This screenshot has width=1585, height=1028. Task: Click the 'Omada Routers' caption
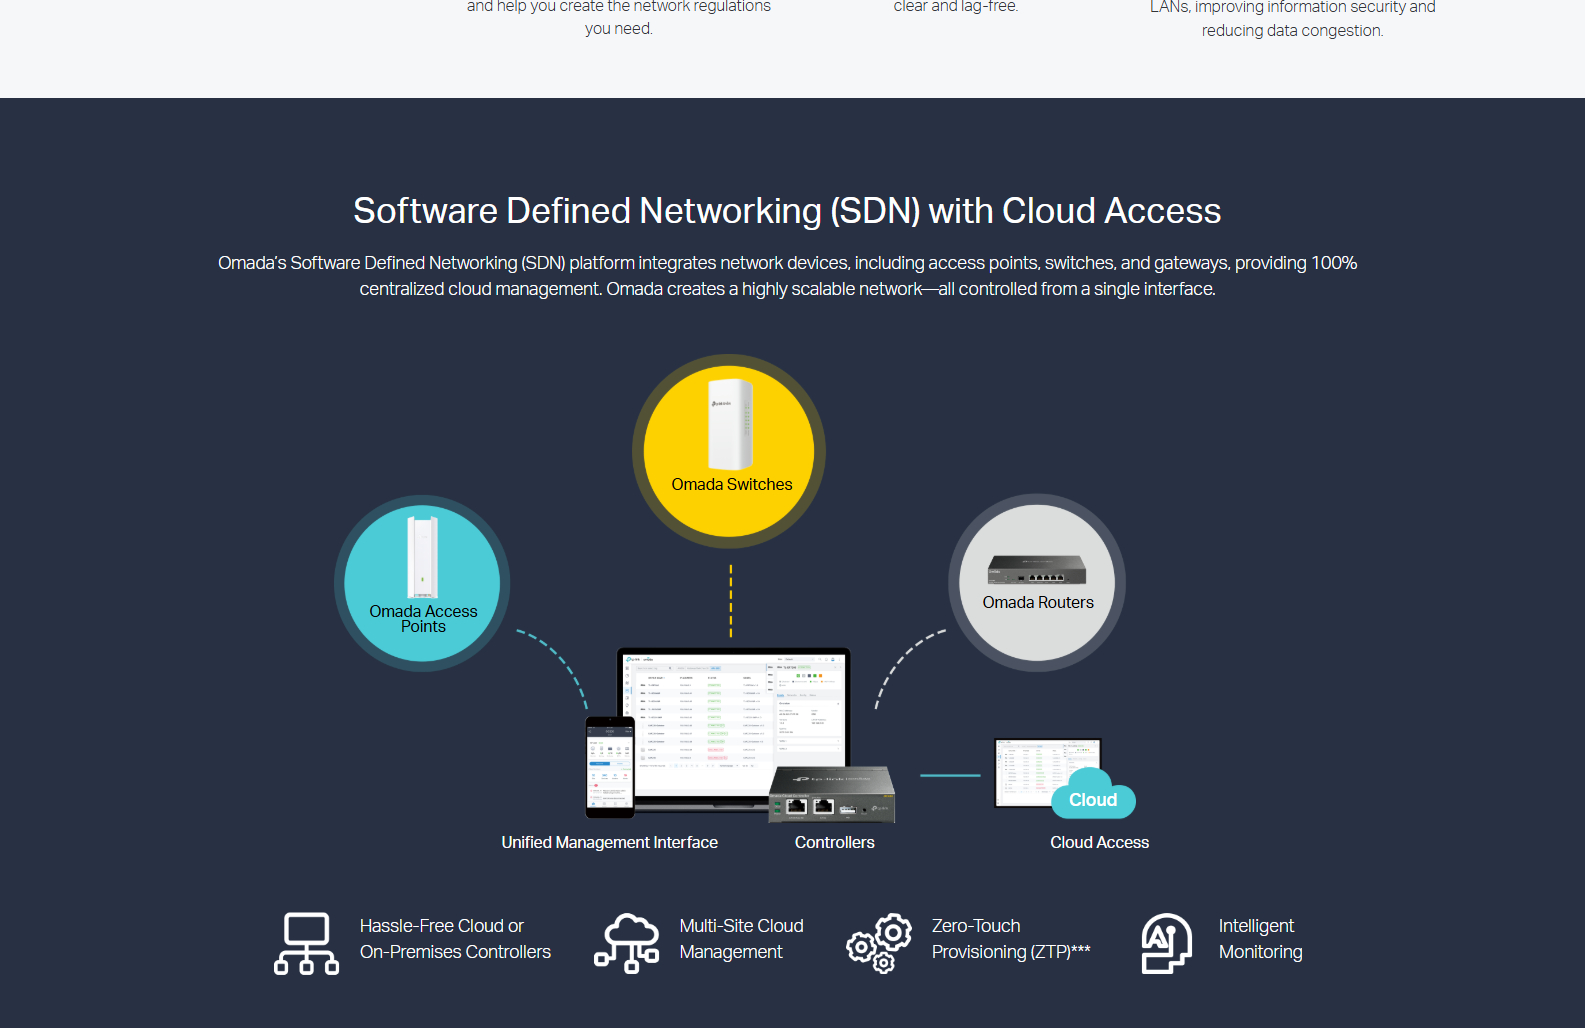coord(1038,602)
